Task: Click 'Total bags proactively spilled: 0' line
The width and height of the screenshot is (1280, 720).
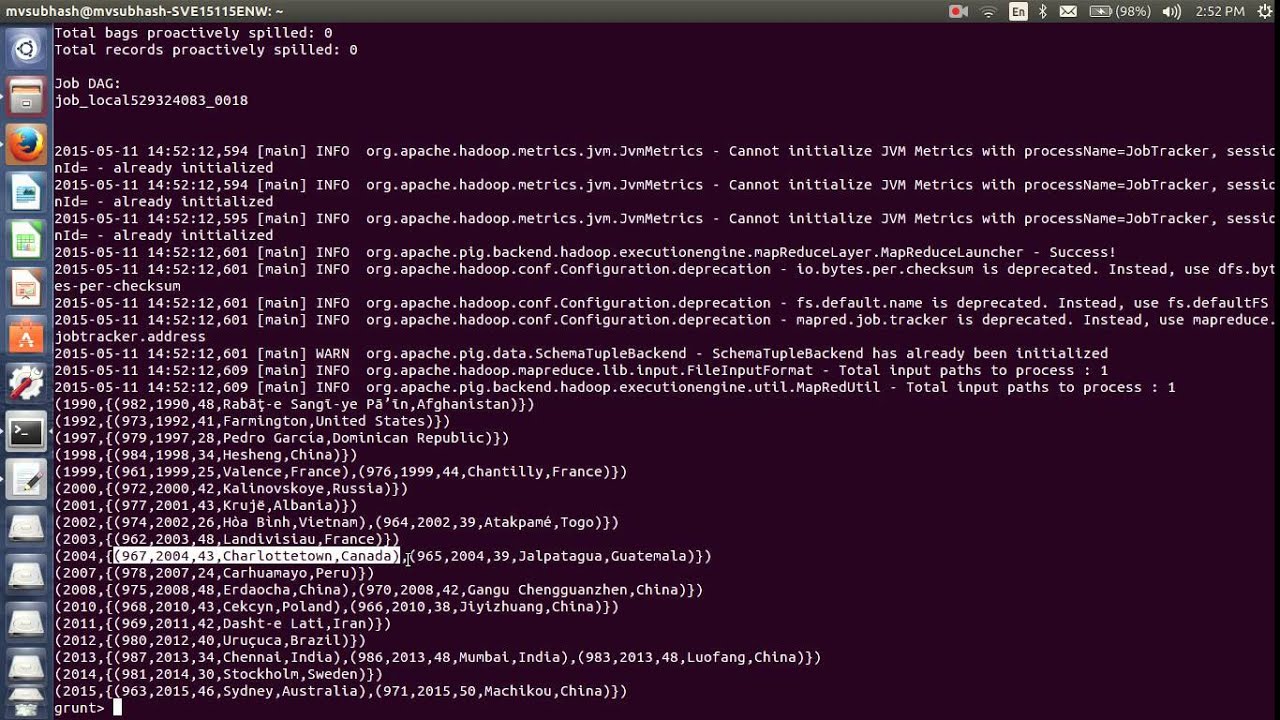Action: click(x=193, y=33)
